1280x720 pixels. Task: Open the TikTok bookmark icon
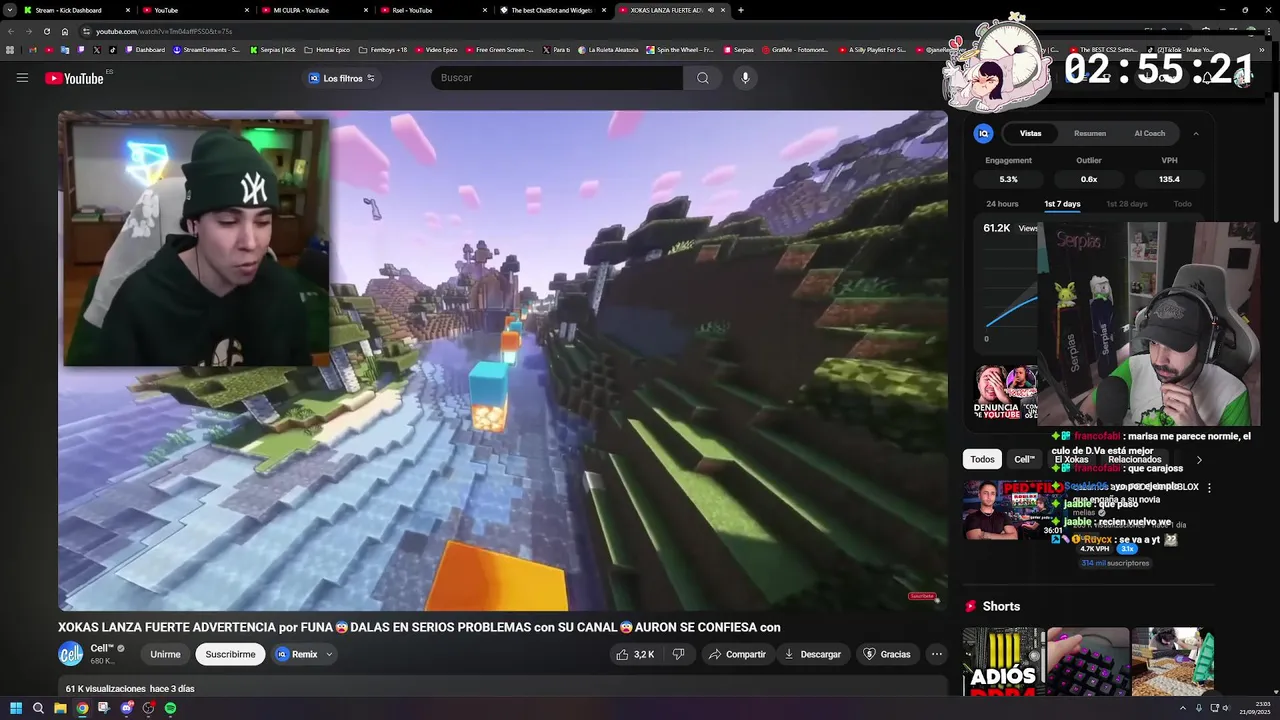[x=112, y=49]
